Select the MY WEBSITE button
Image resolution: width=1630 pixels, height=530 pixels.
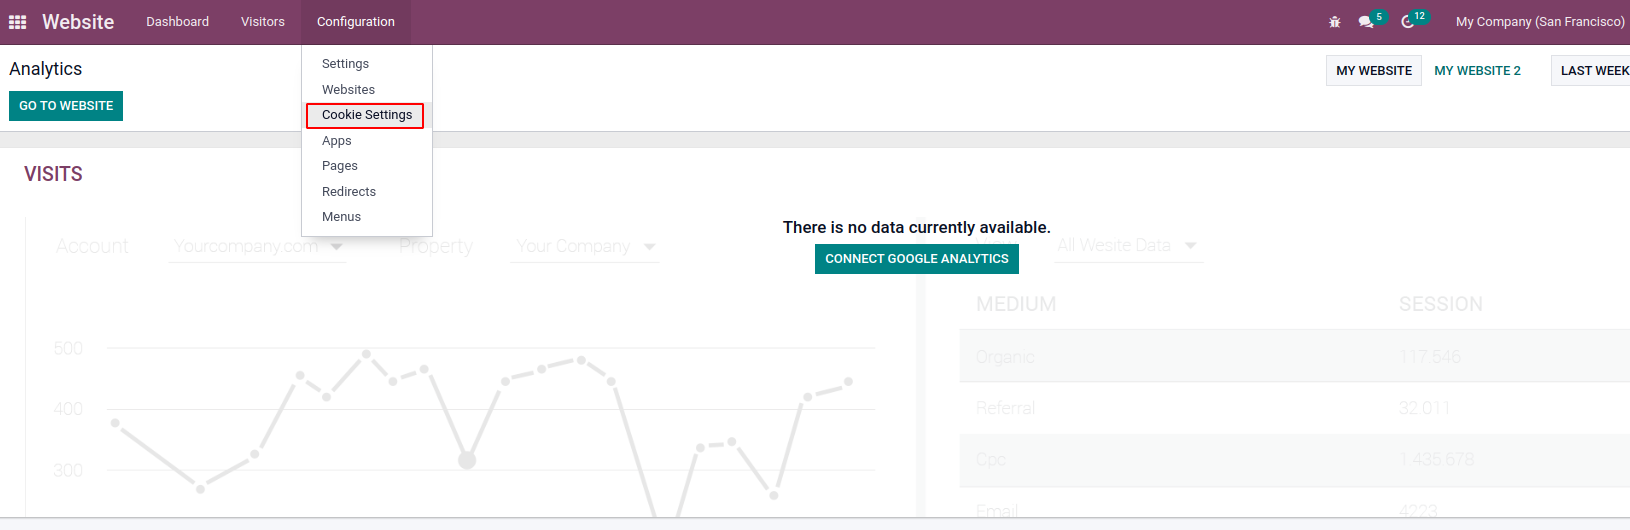[1374, 71]
